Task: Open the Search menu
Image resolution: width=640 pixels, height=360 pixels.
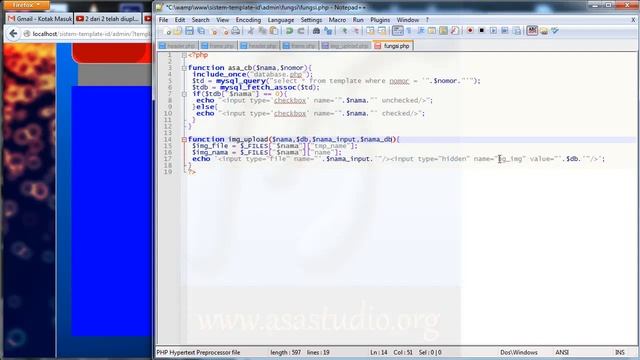Action: [x=200, y=20]
